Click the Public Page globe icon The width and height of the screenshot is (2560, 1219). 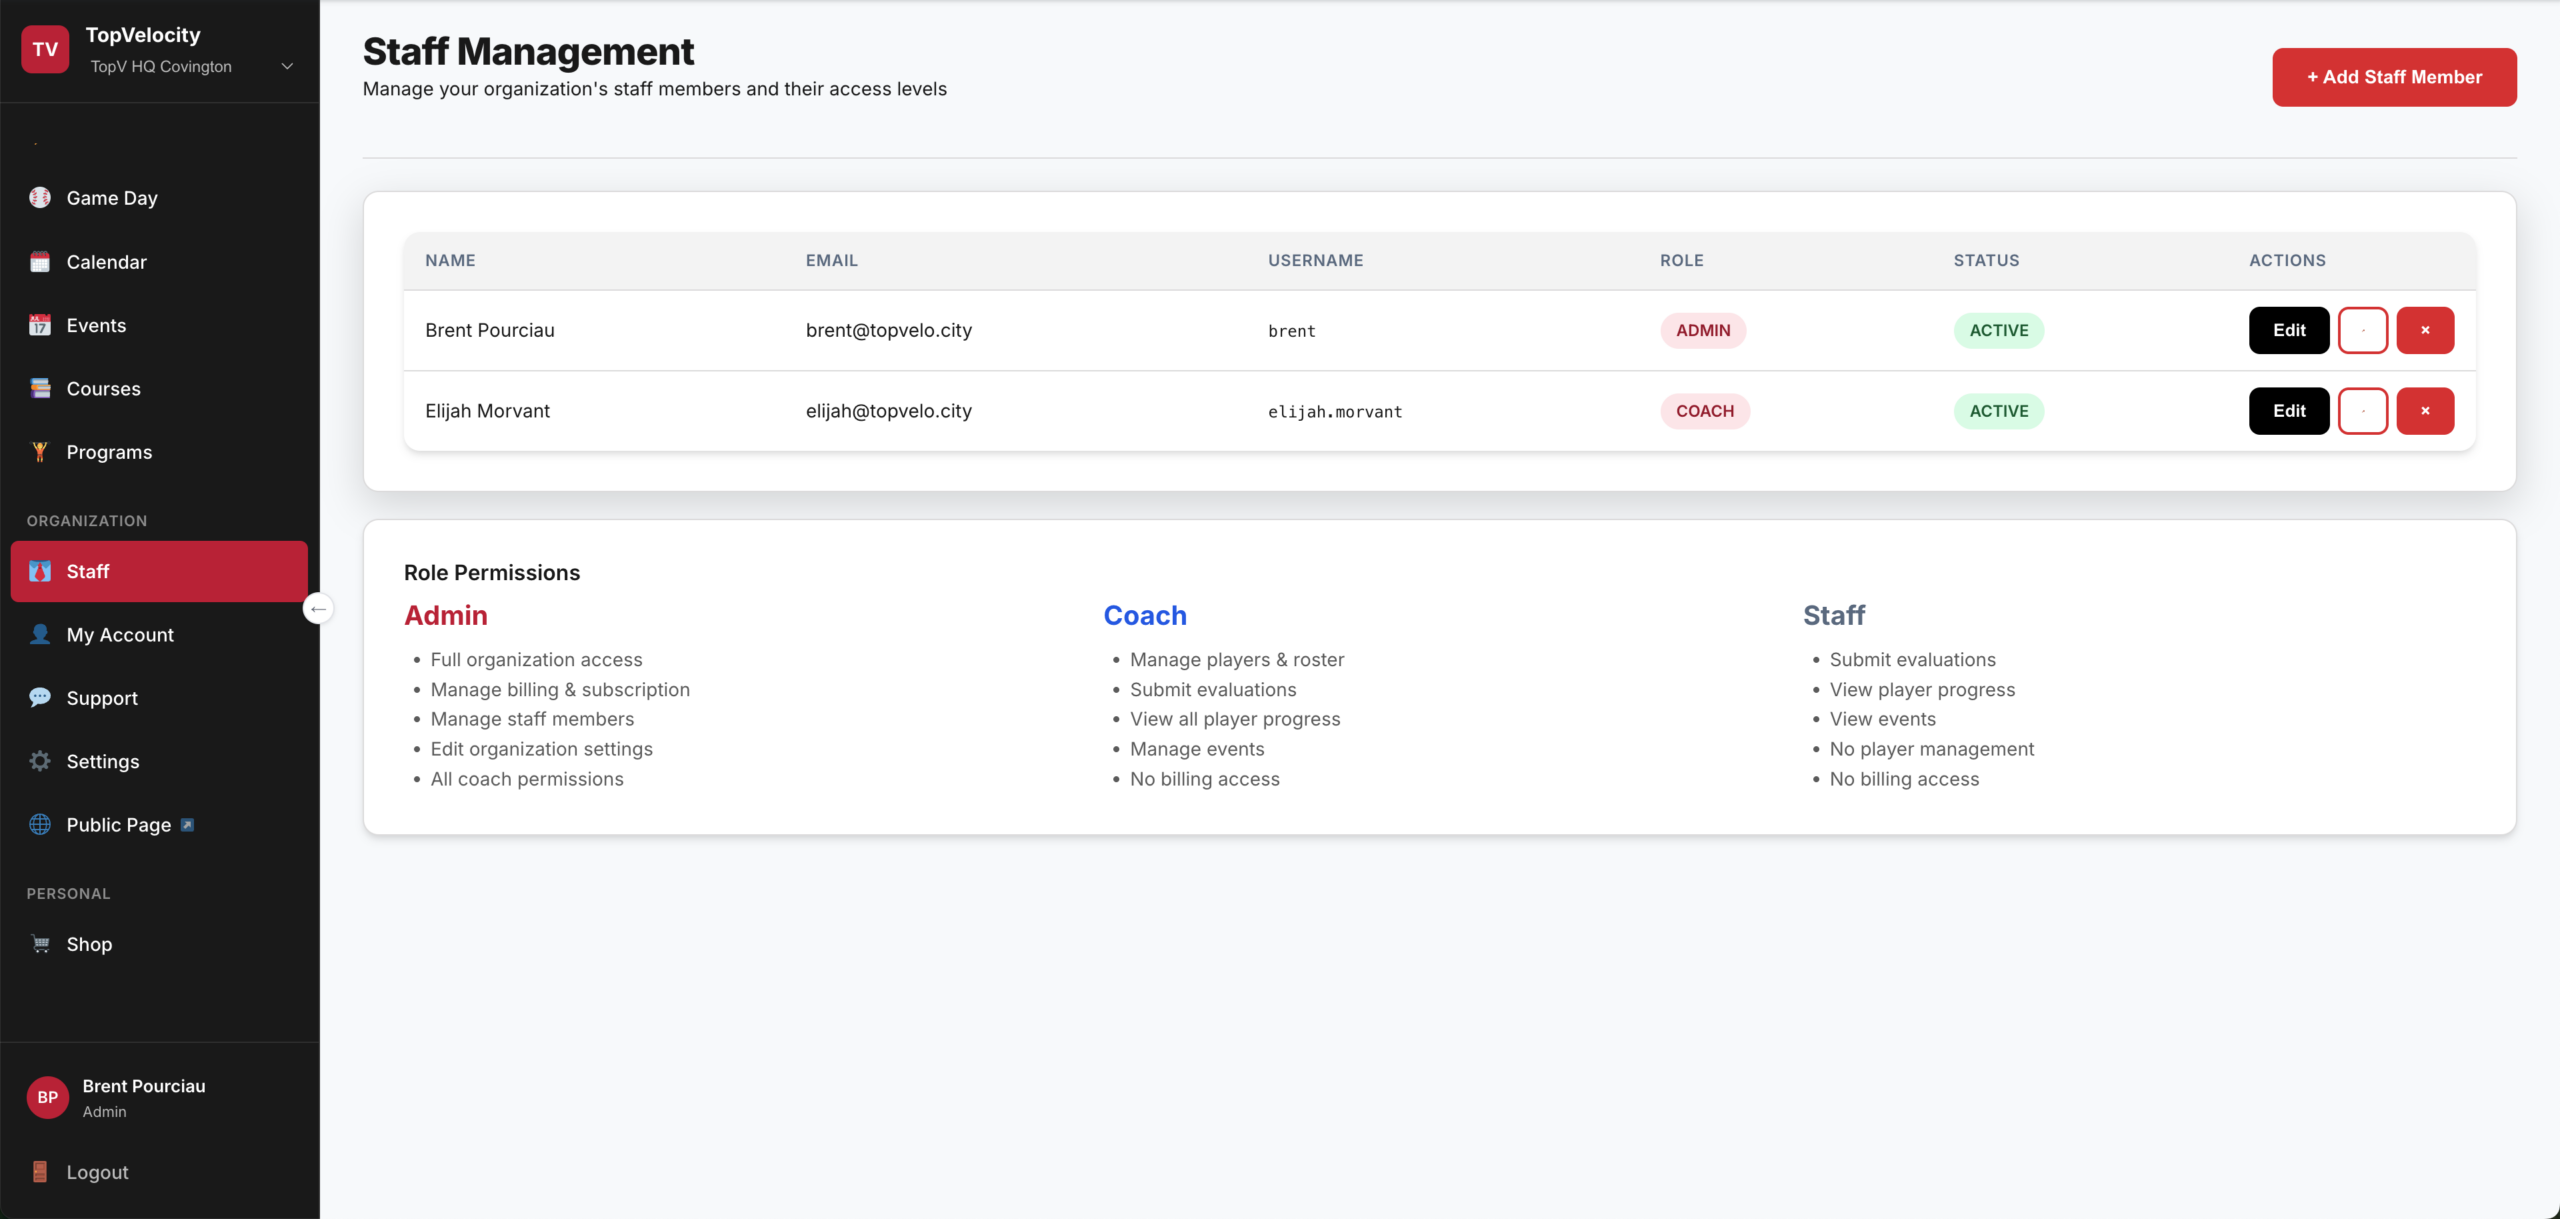[40, 825]
